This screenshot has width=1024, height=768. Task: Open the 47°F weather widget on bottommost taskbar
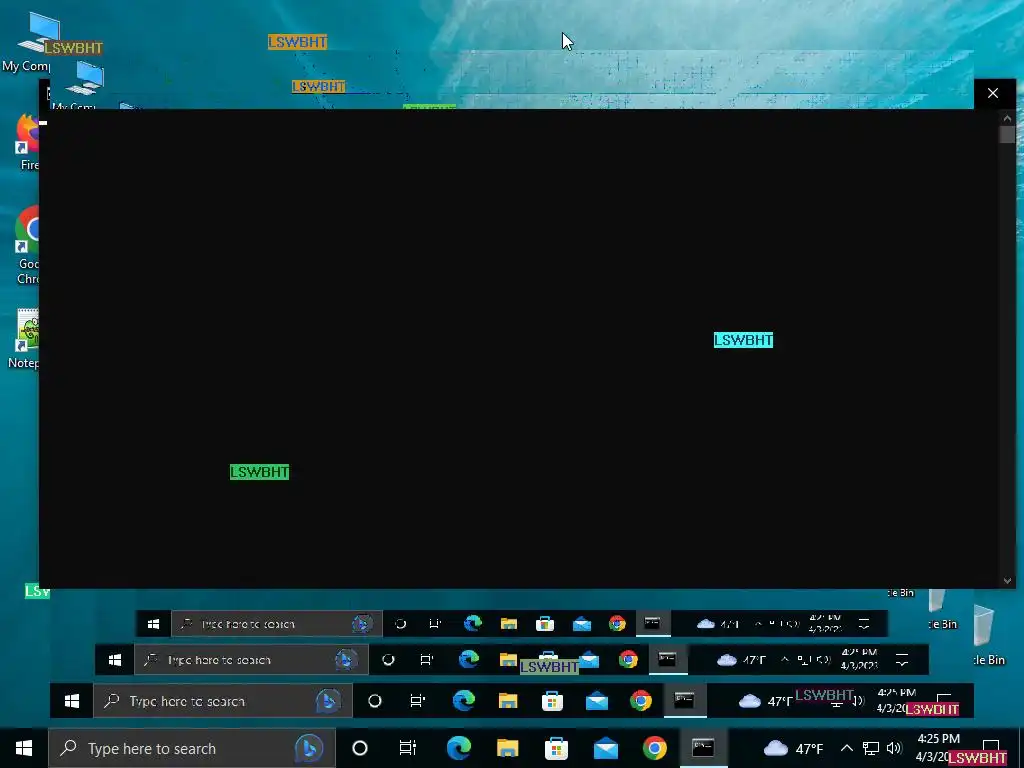(x=793, y=748)
